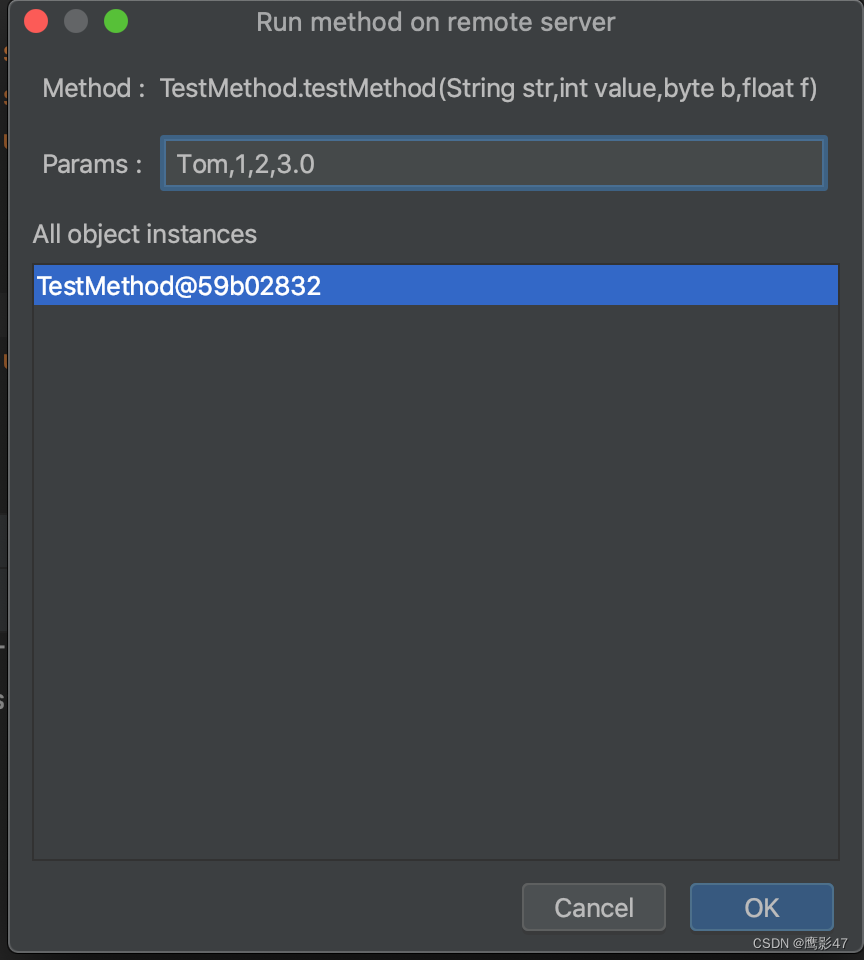Click Cancel to dismiss the dialog
Image resolution: width=864 pixels, height=960 pixels.
point(593,907)
